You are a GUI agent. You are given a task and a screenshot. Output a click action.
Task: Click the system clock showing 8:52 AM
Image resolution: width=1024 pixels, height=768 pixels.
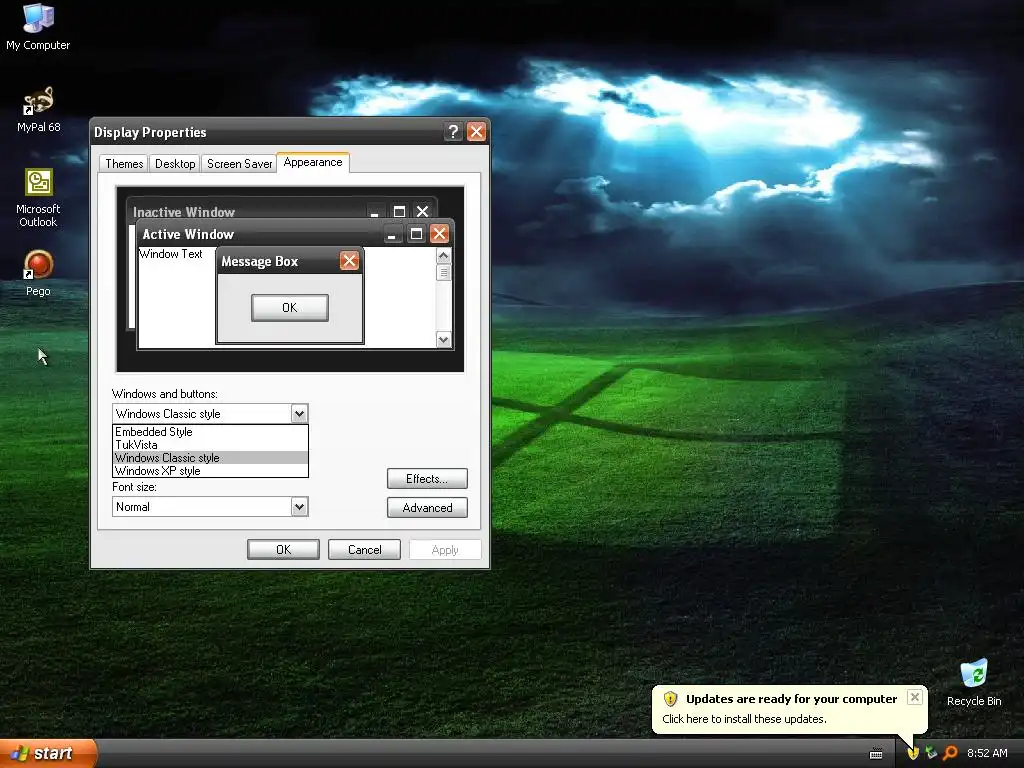(987, 753)
